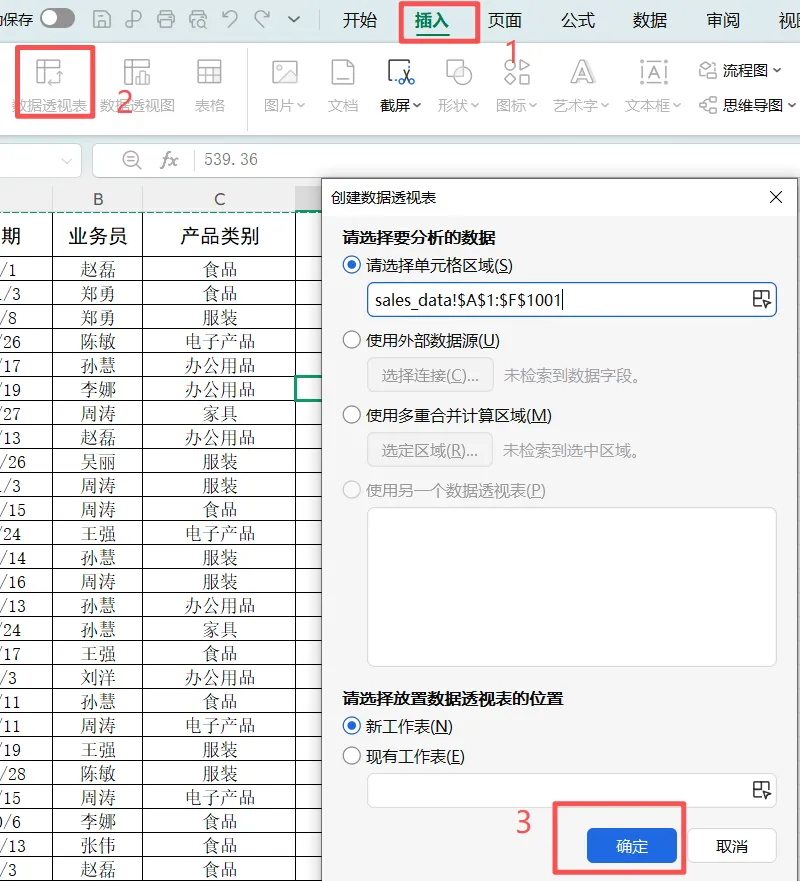Click the Undo arrow icon
This screenshot has height=881, width=800.
coord(230,19)
